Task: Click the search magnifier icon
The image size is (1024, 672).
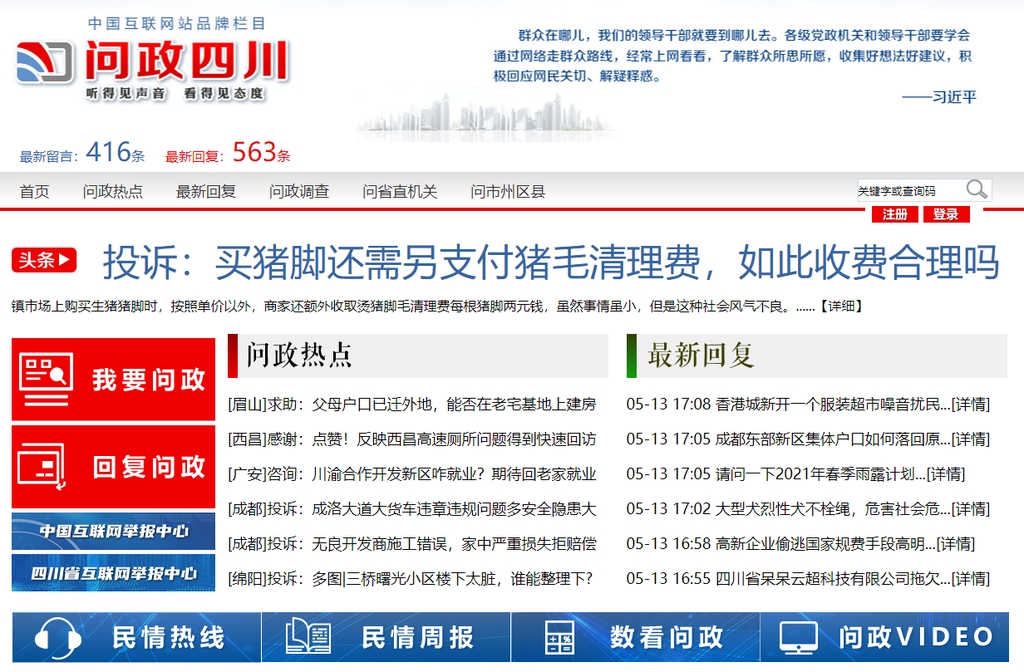Action: [x=977, y=189]
